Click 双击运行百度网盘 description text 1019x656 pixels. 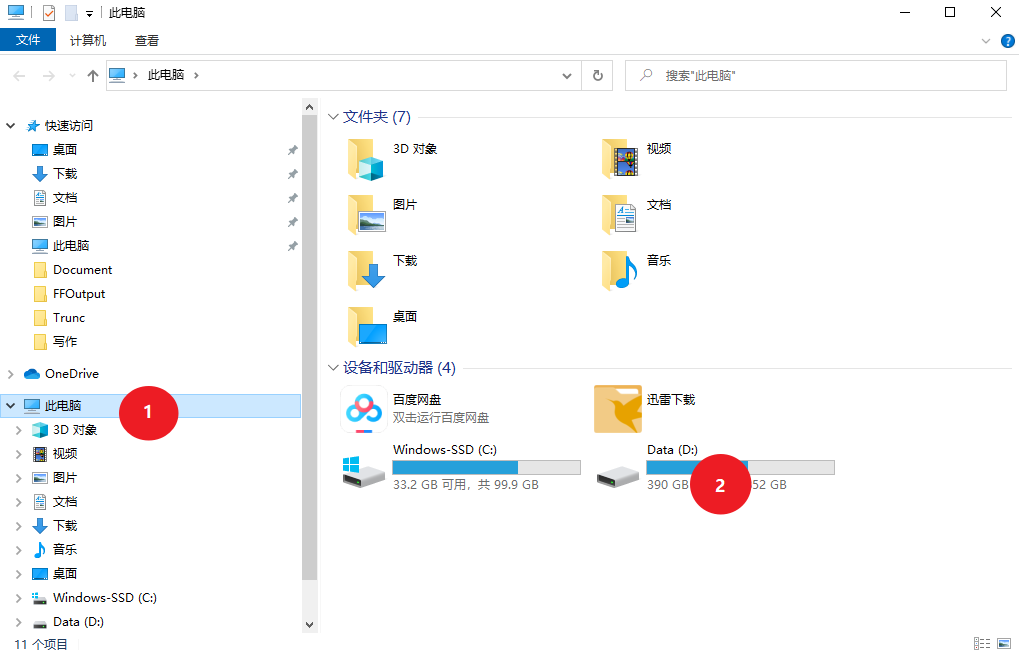[x=441, y=418]
